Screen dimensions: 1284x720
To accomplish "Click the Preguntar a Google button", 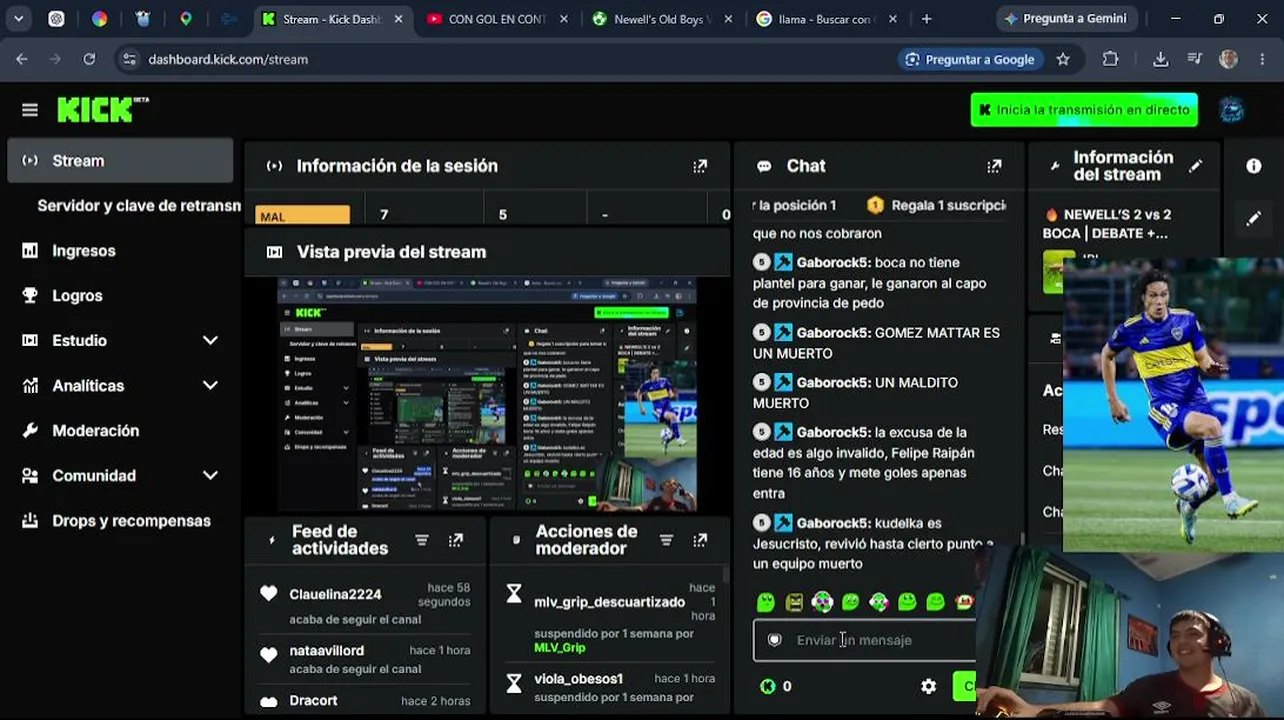I will pos(970,59).
